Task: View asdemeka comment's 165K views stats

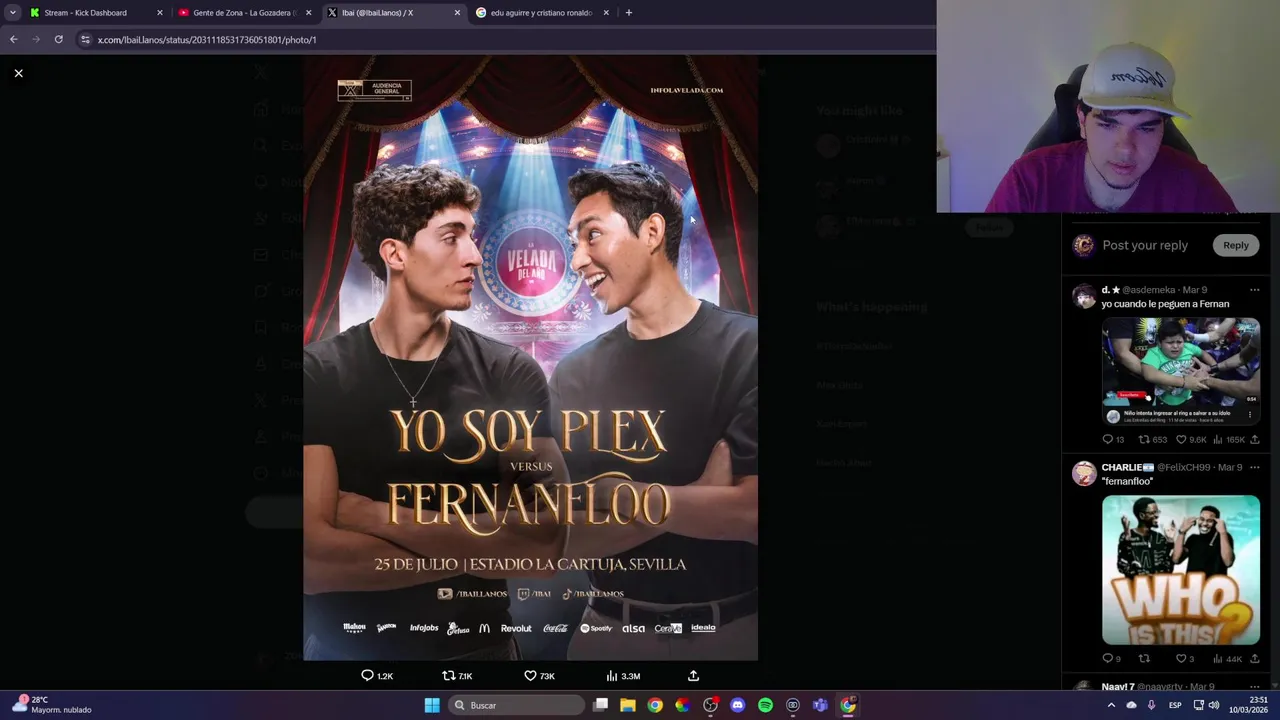Action: [x=1229, y=439]
